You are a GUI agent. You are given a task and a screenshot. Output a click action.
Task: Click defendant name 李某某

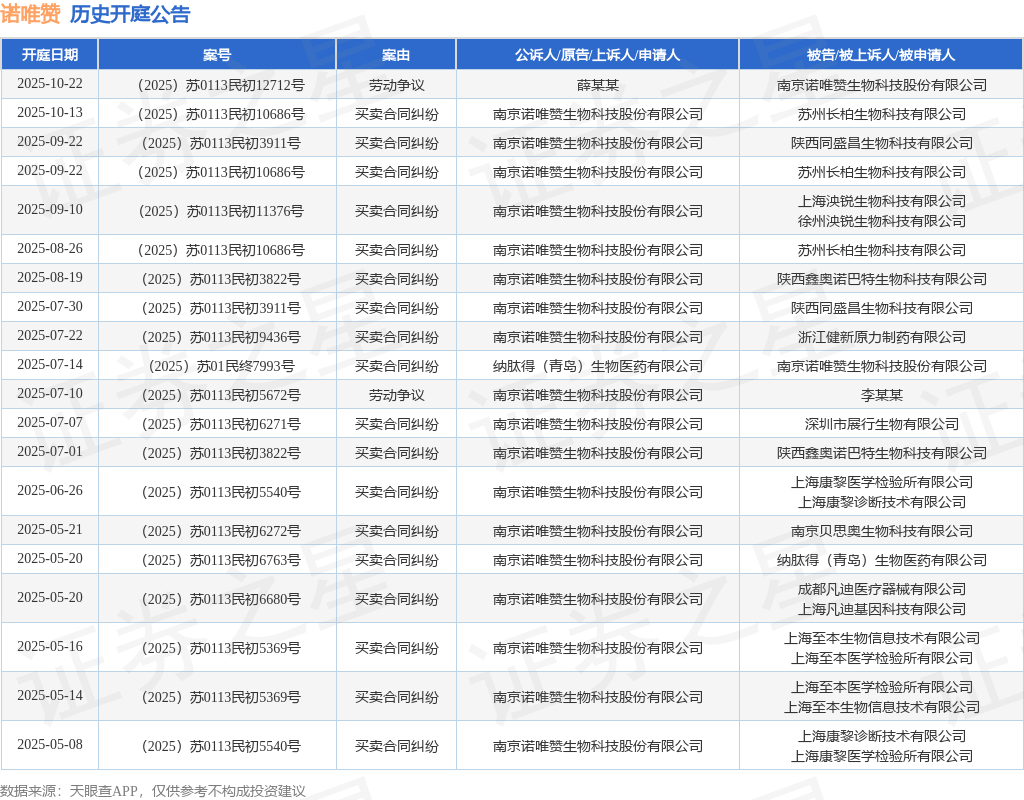click(x=882, y=395)
